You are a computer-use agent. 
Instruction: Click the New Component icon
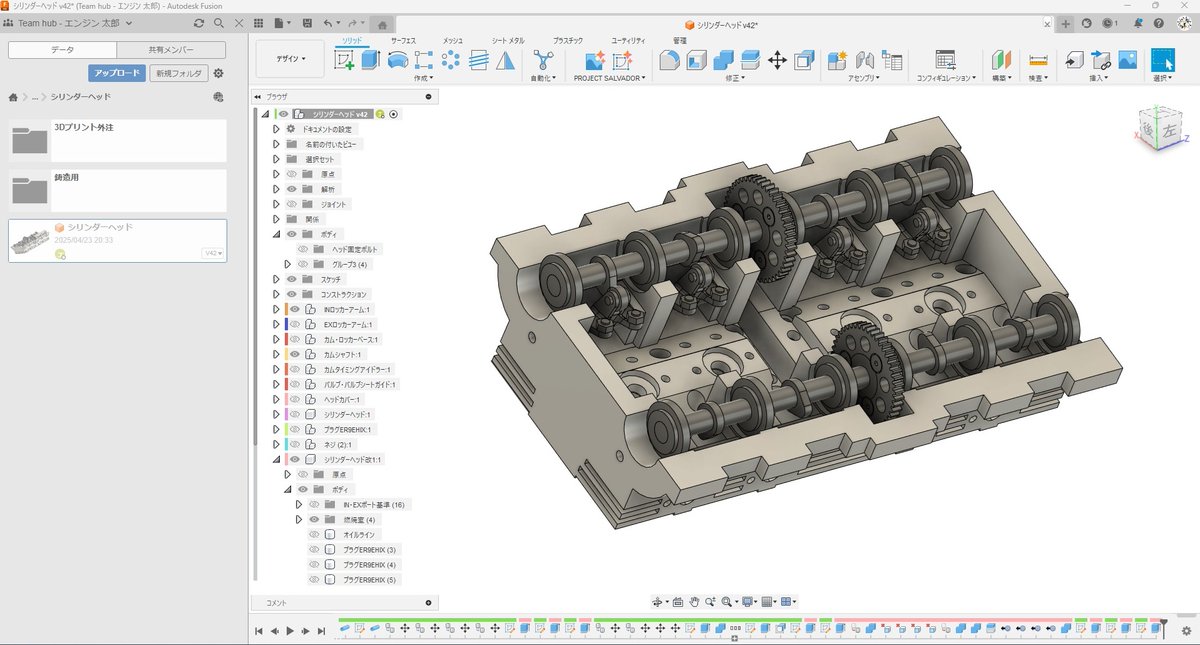tap(838, 60)
